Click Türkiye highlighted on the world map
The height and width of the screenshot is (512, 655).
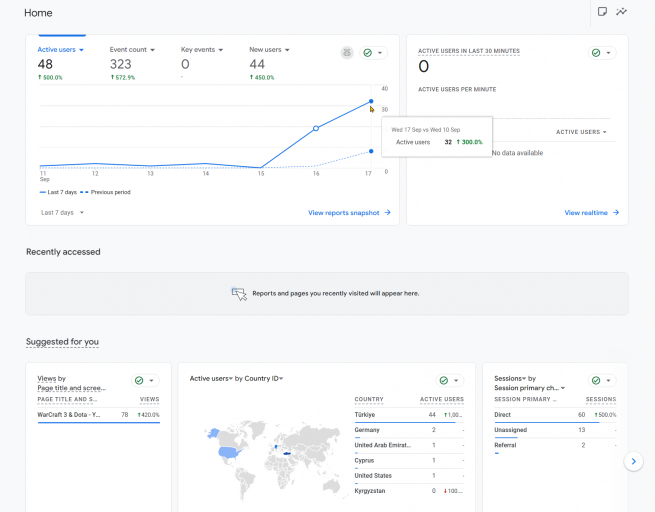[287, 453]
